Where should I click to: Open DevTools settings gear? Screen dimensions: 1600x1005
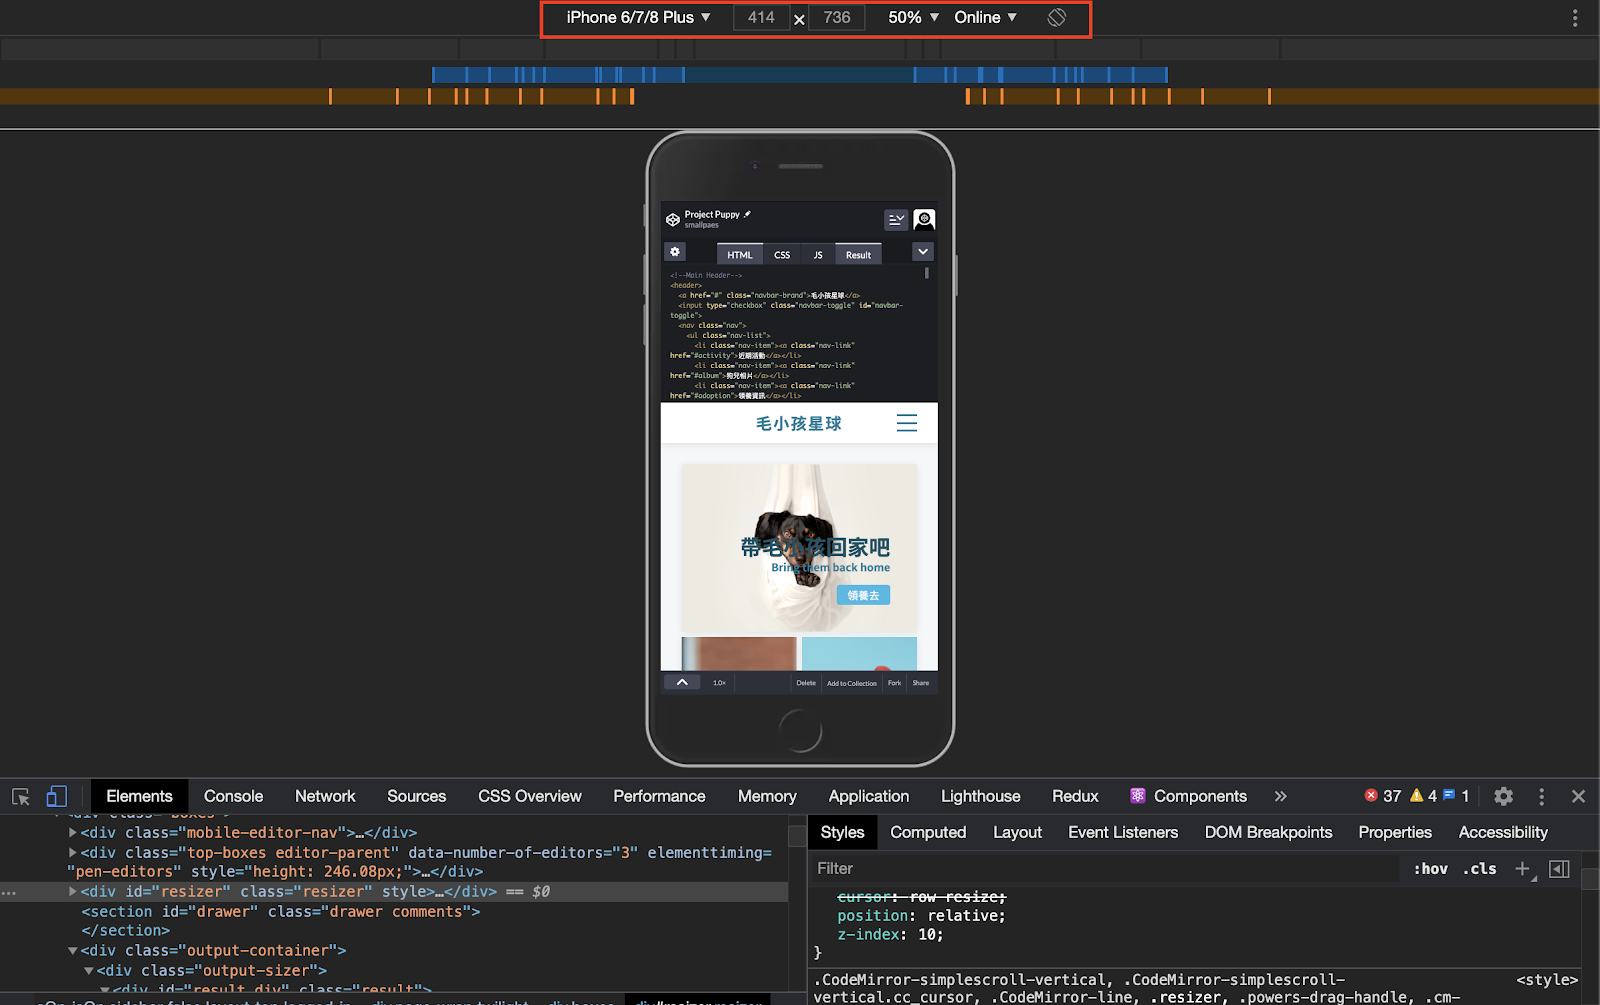tap(1503, 796)
